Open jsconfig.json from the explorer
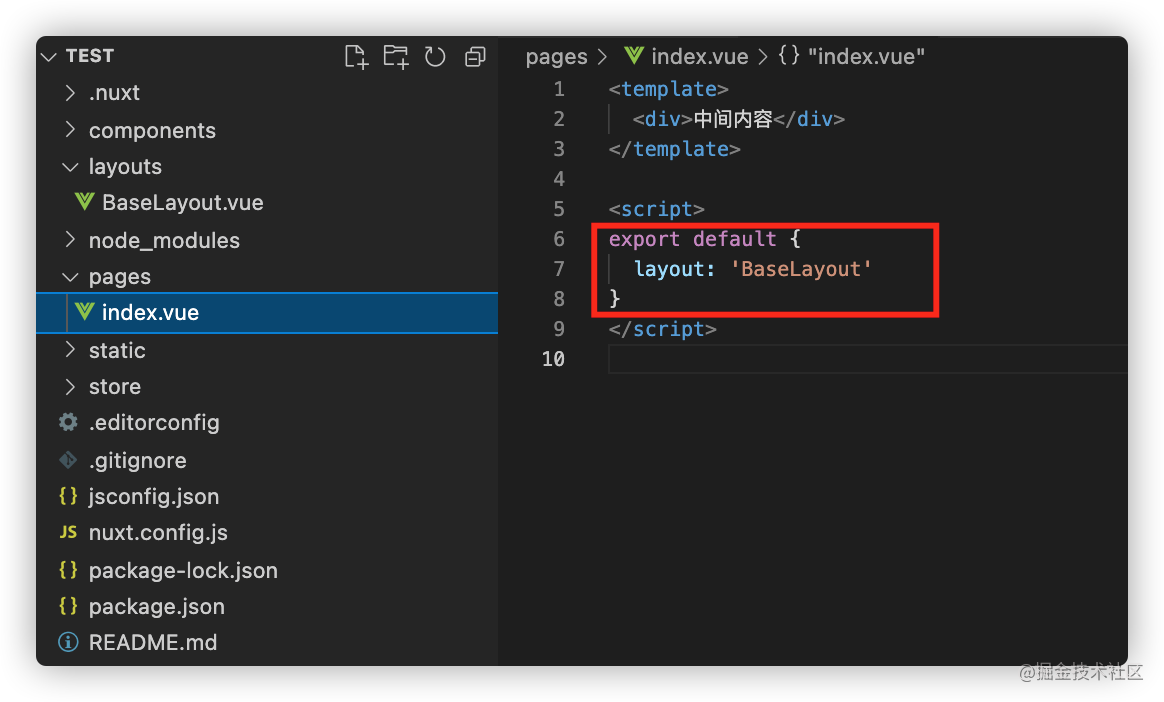Screen dimensions: 1164x702 point(153,496)
